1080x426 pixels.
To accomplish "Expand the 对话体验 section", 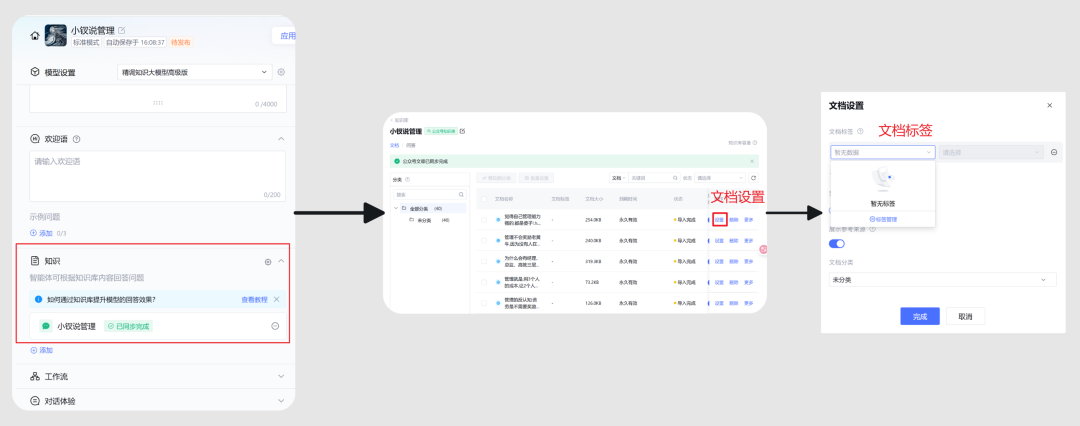I will [x=281, y=400].
